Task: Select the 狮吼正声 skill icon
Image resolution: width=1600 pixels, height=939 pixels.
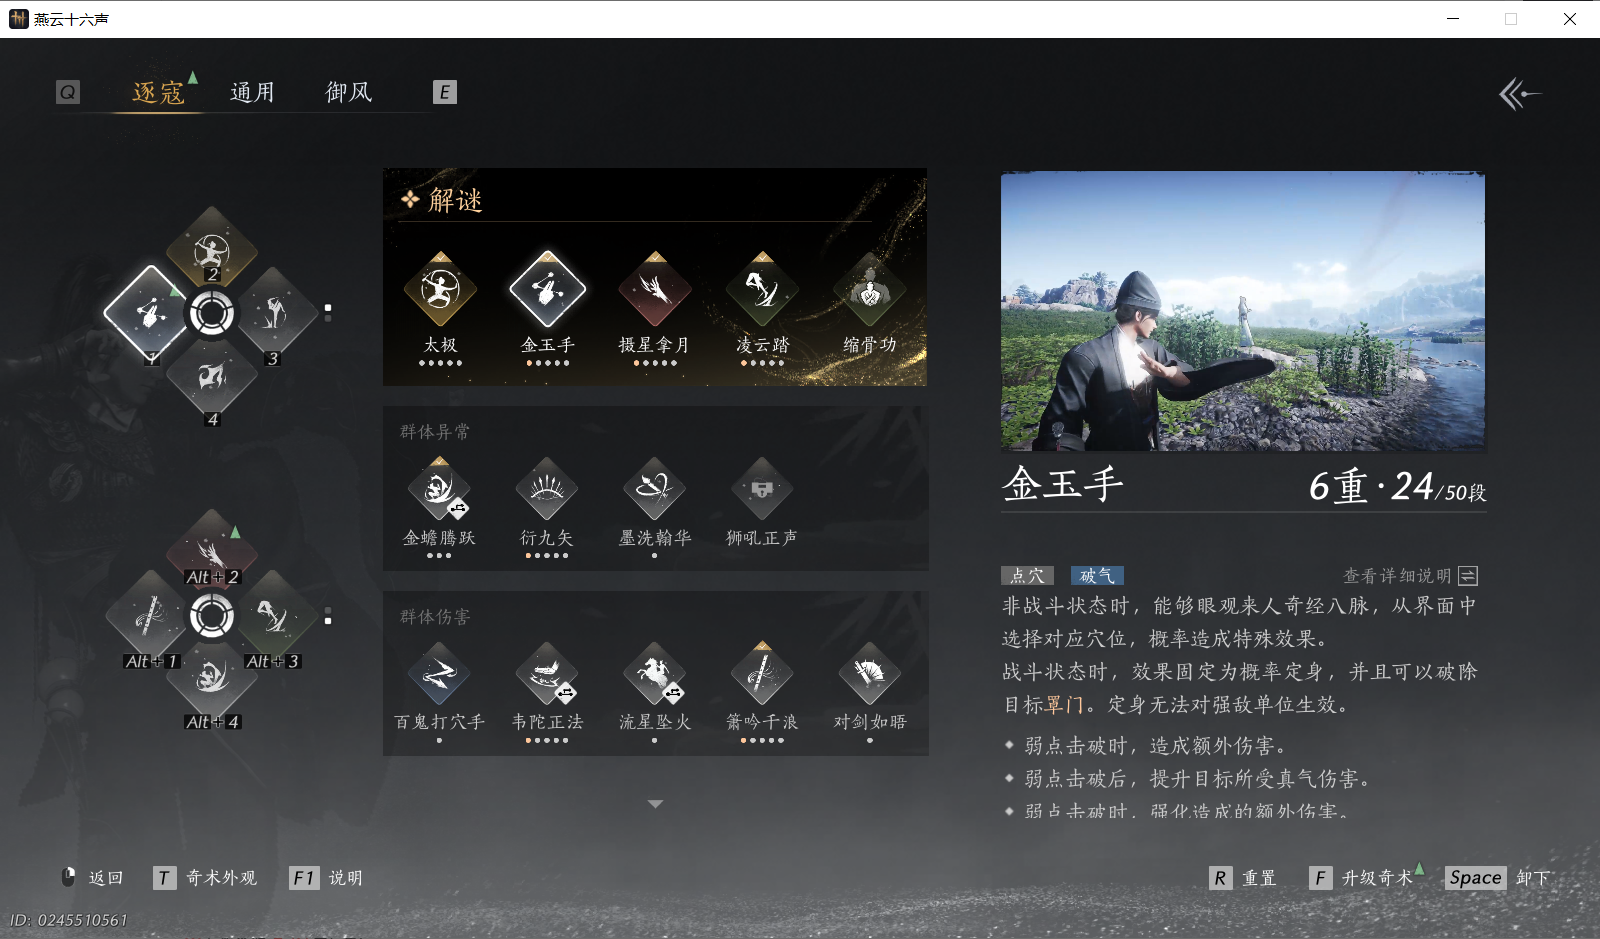Action: point(762,489)
